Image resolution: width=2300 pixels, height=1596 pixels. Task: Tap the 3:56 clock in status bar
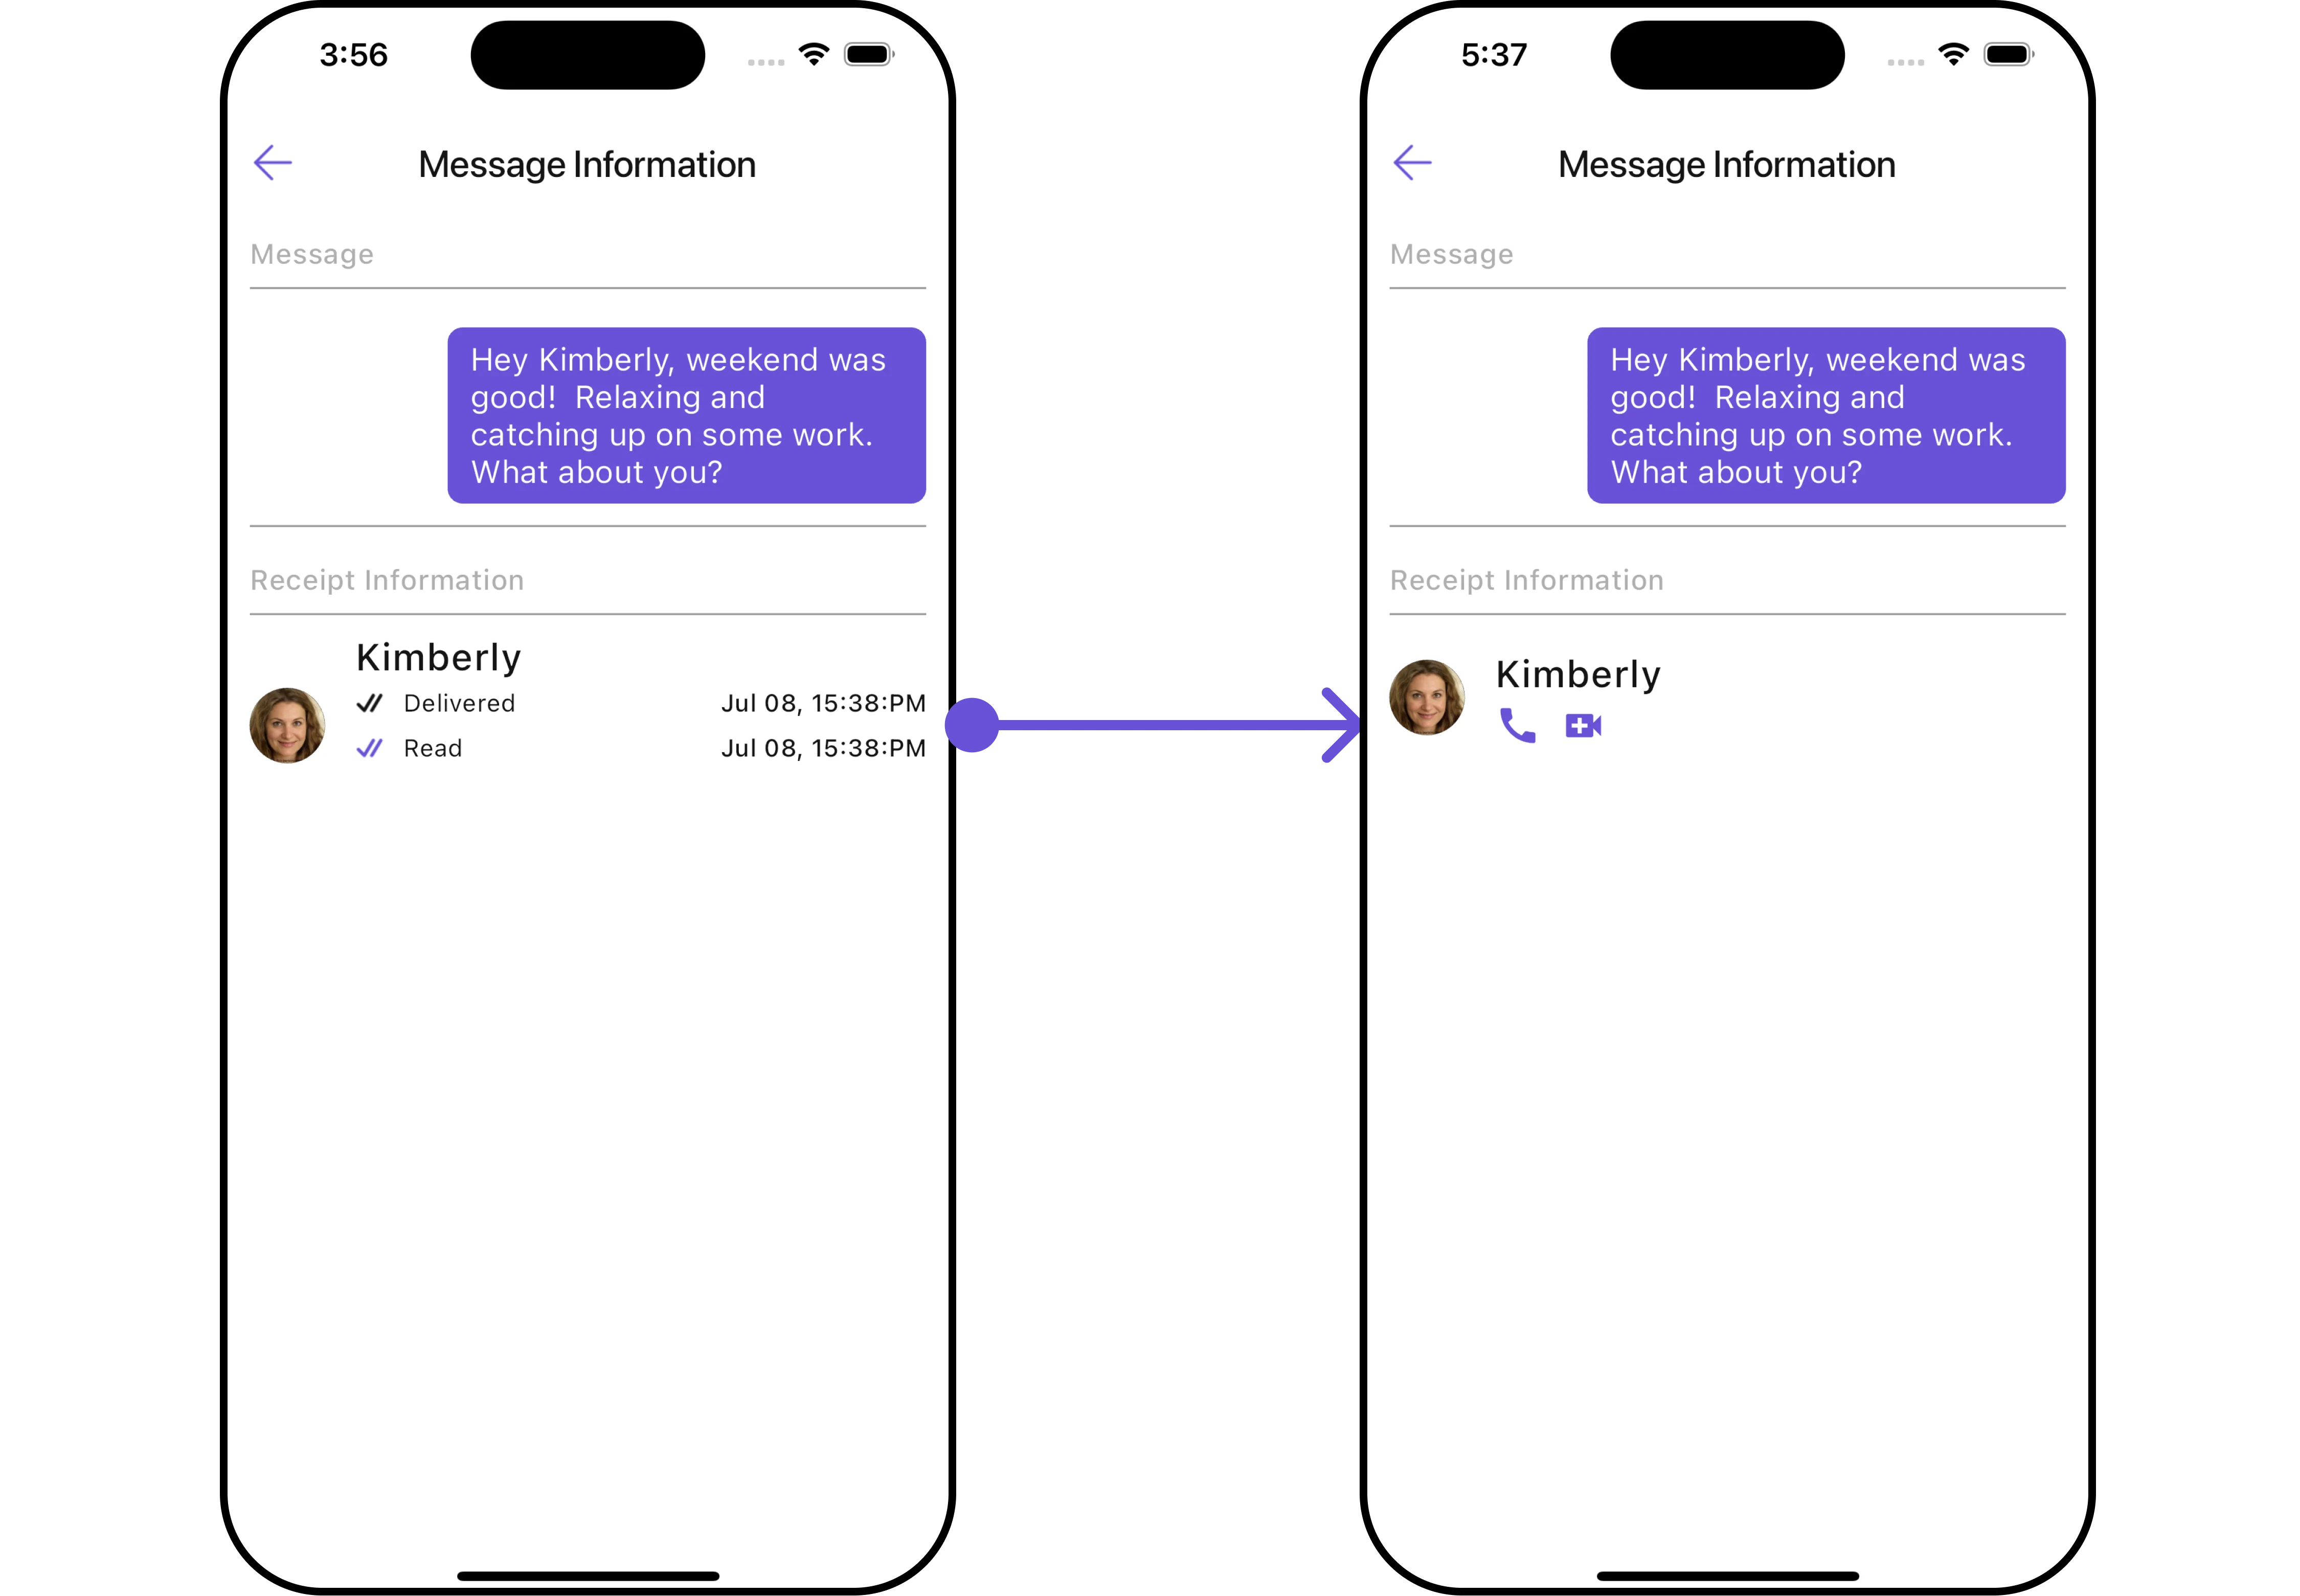pos(353,55)
